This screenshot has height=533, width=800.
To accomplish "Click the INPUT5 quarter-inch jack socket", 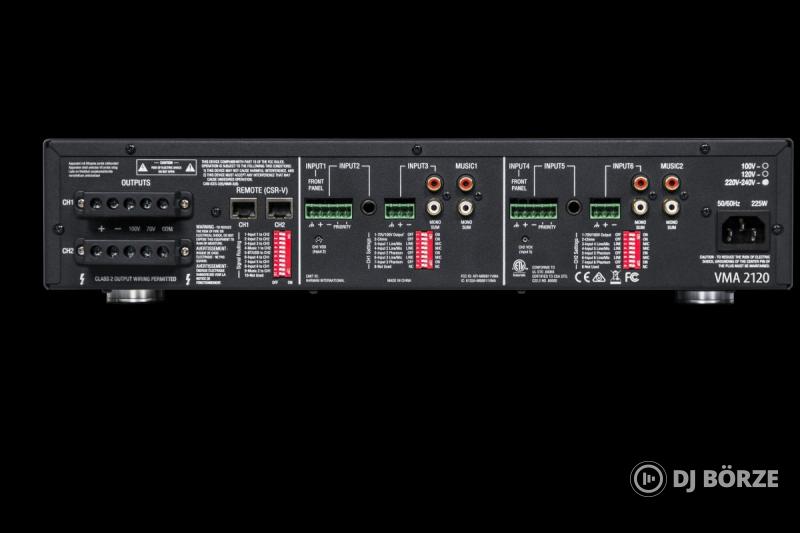I will click(x=573, y=207).
